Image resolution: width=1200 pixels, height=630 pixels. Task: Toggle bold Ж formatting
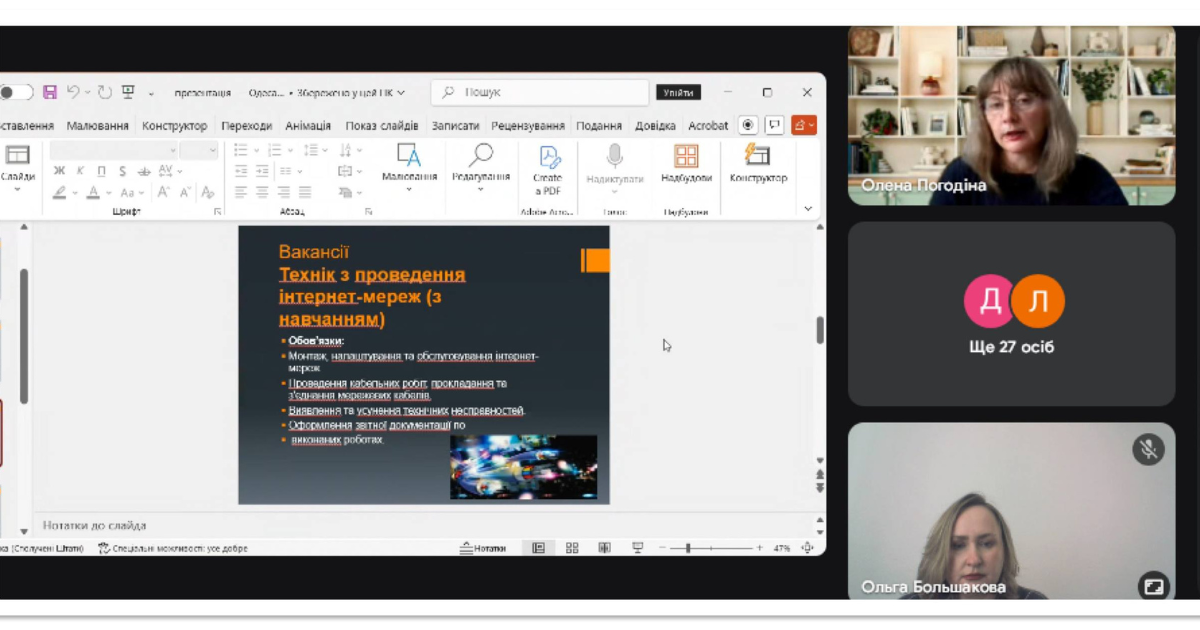(59, 171)
